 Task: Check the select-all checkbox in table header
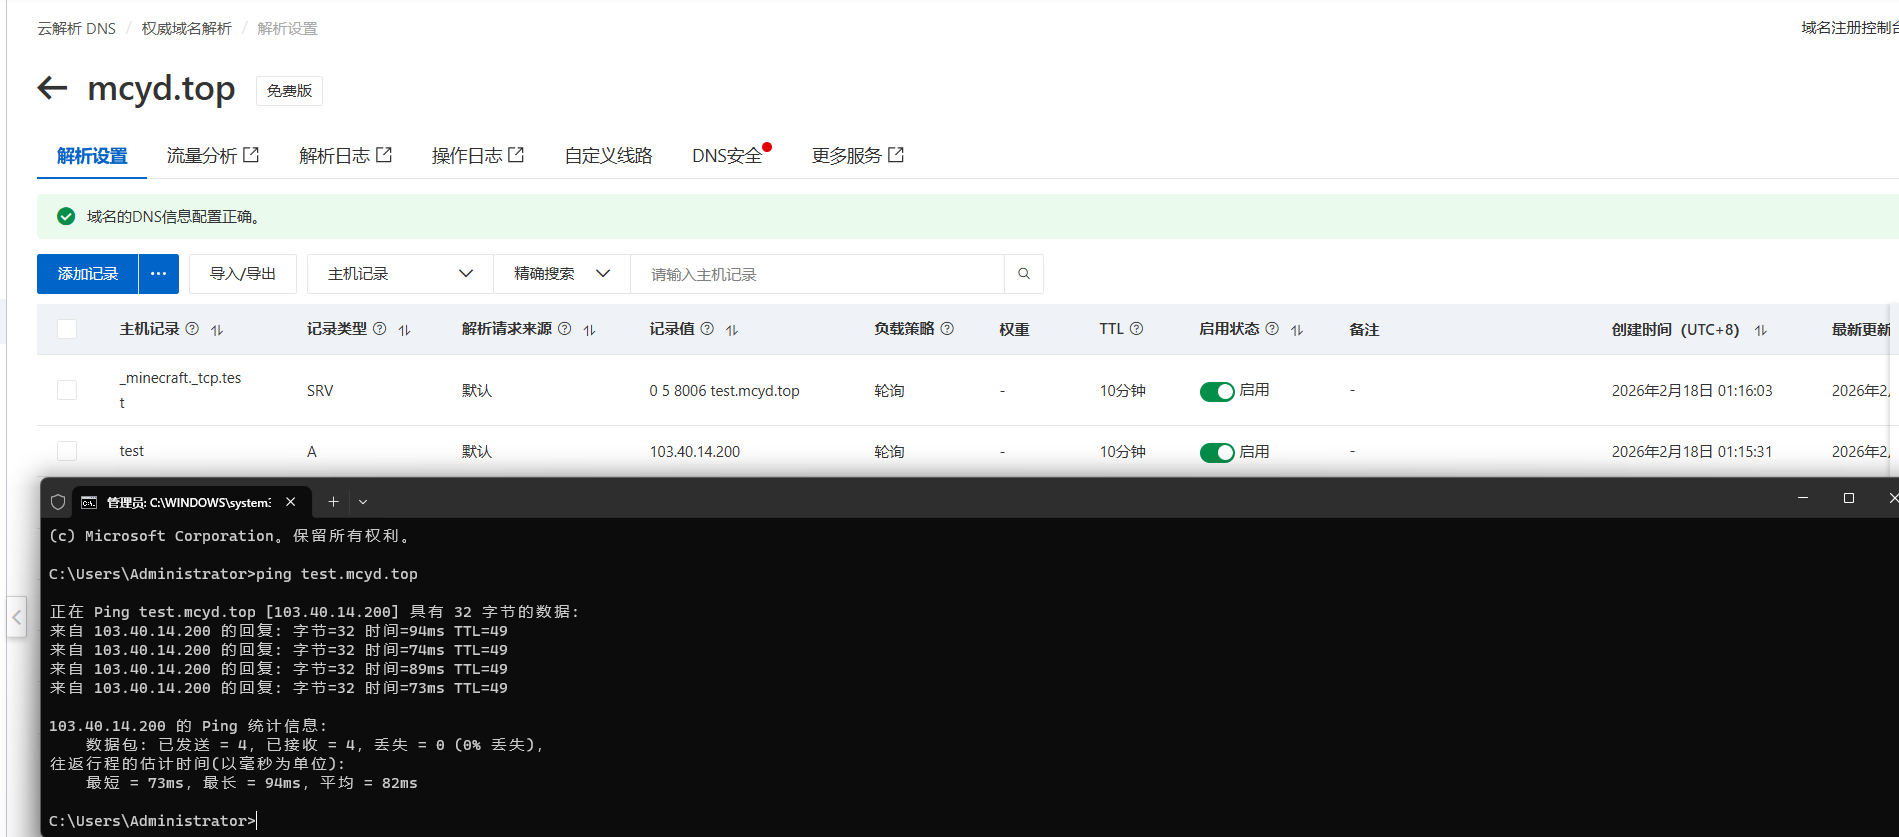[67, 329]
